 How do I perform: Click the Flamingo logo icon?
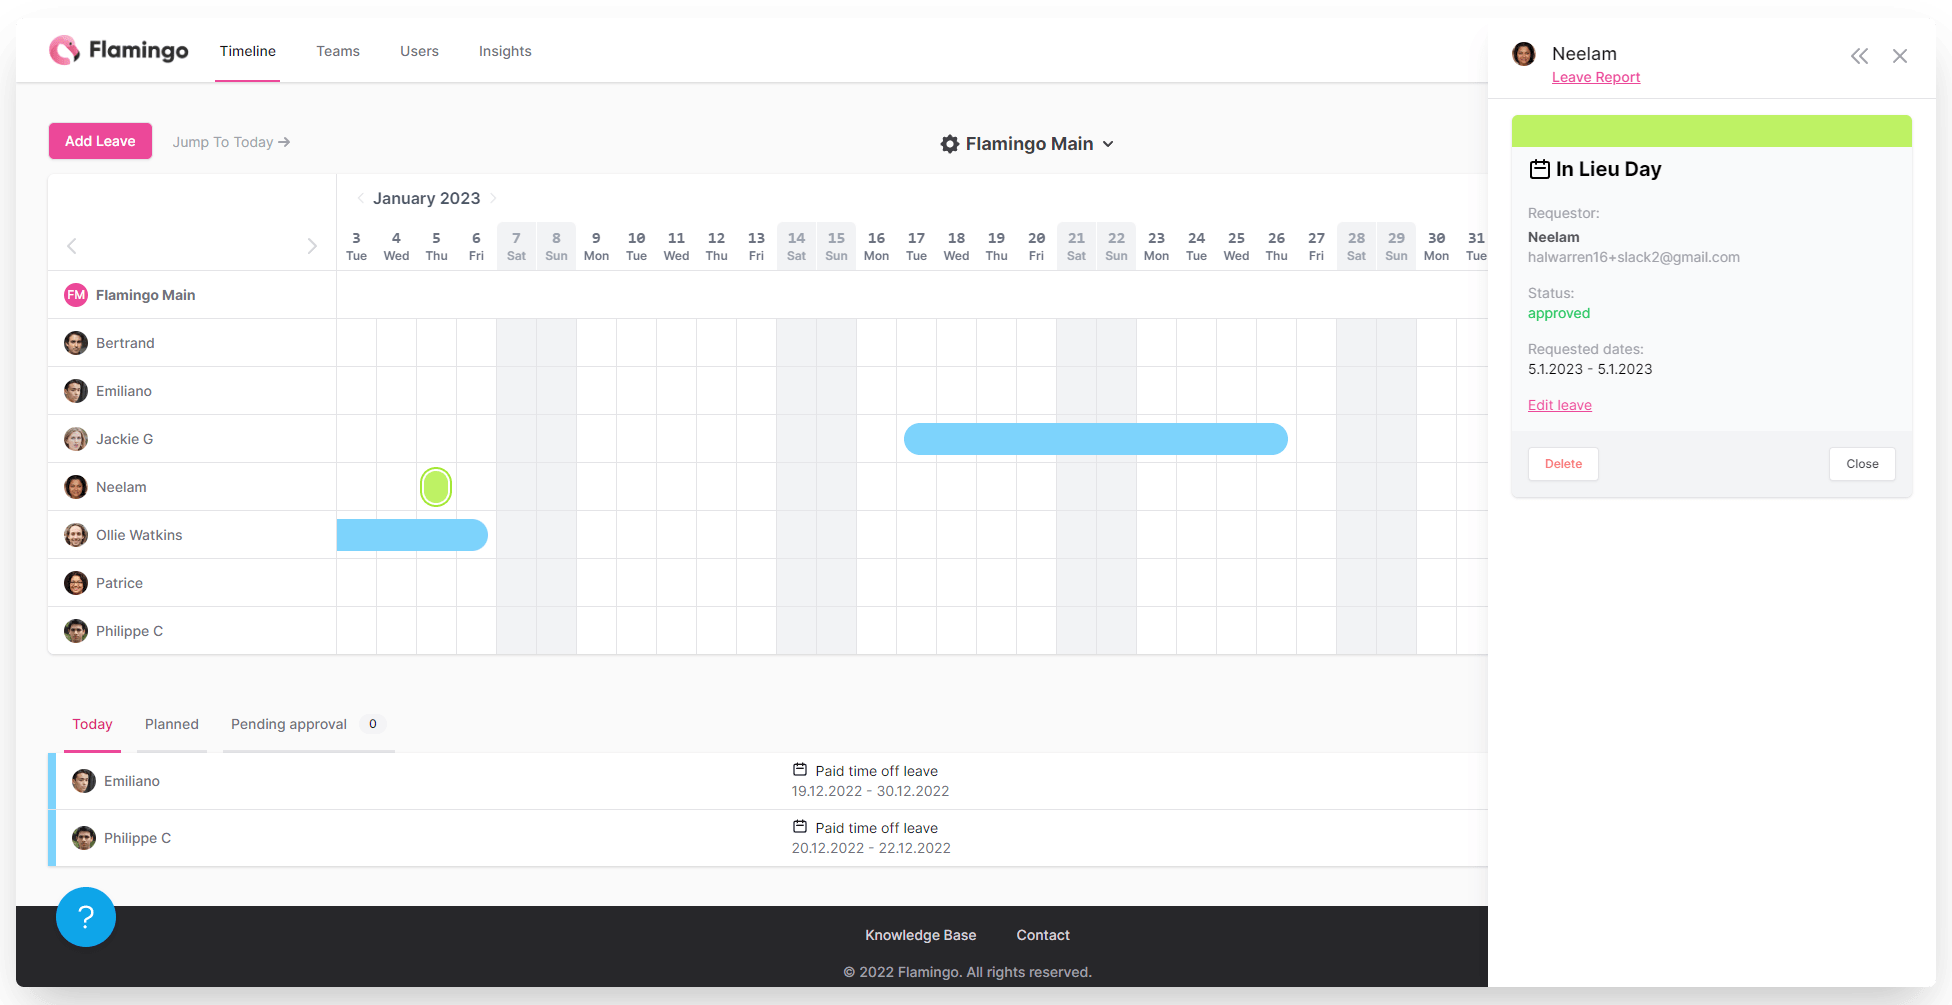click(65, 50)
